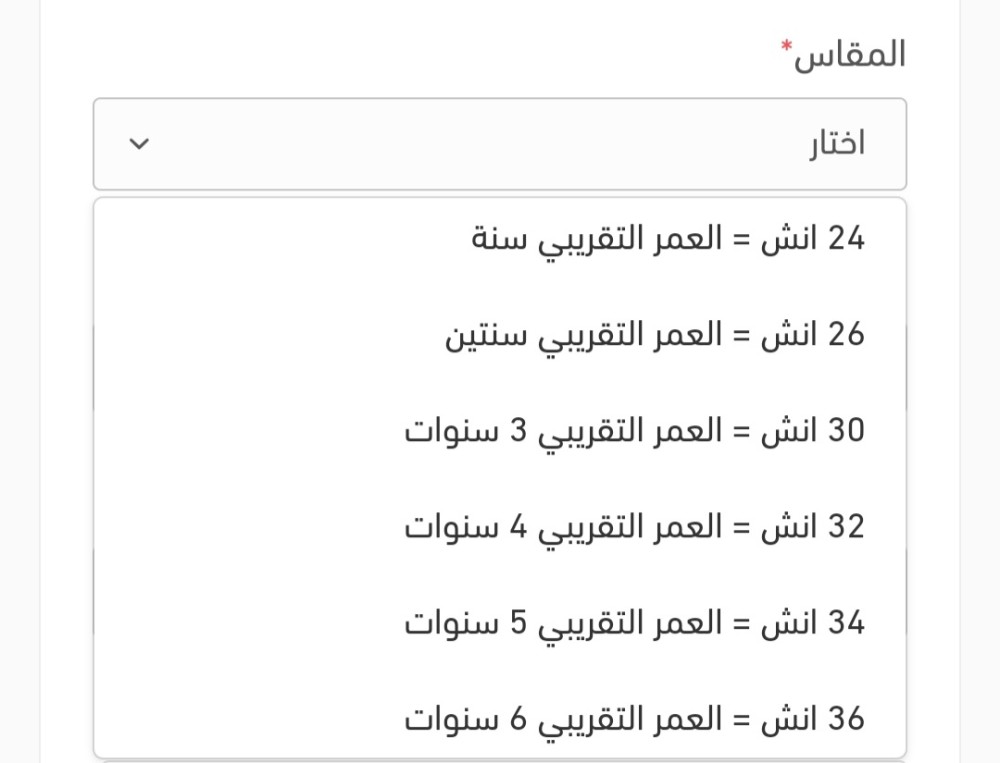
Task: Pick the 30 انش size option
Action: click(x=634, y=431)
